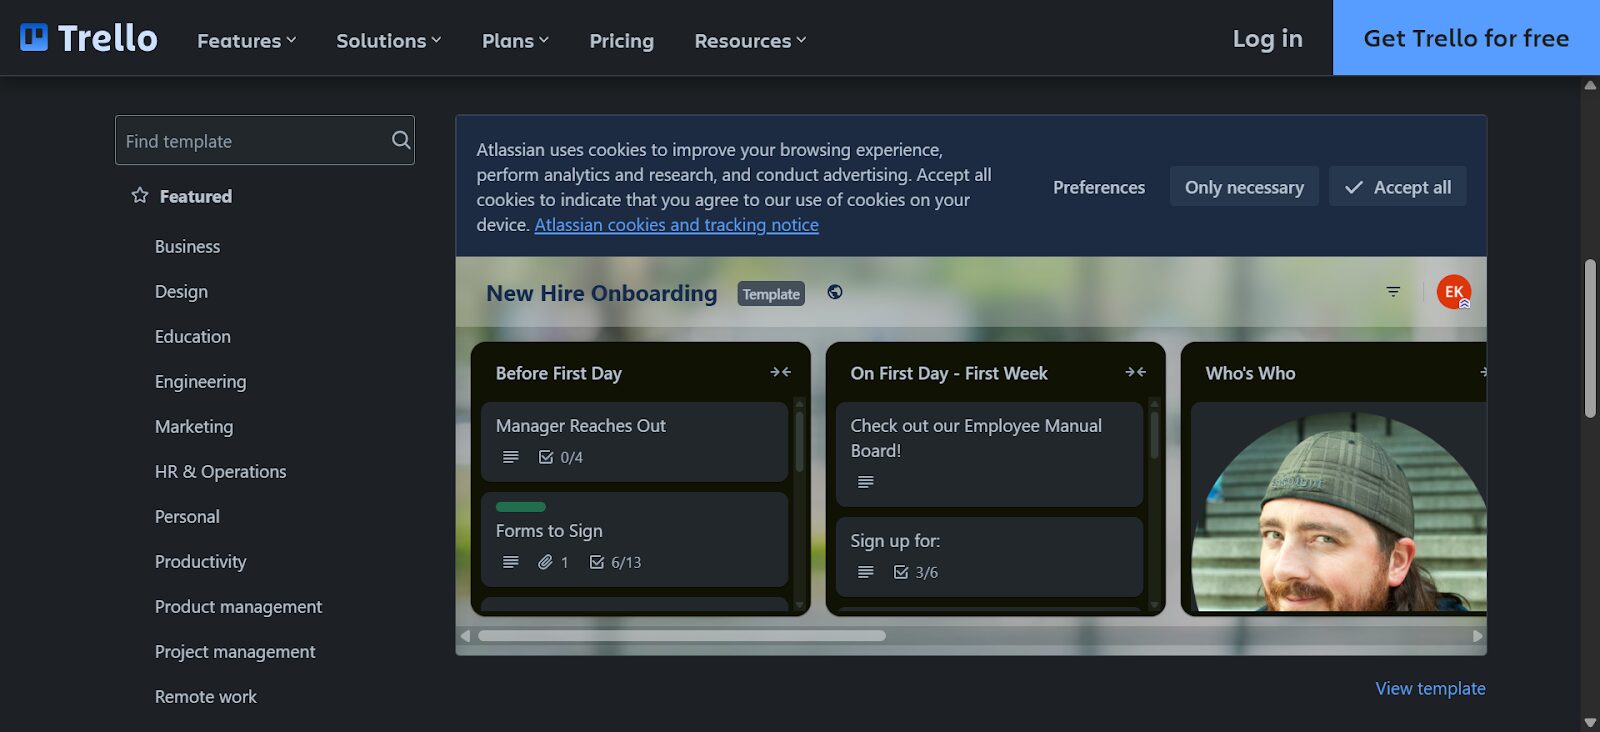Click the Trello logo

pos(89,38)
